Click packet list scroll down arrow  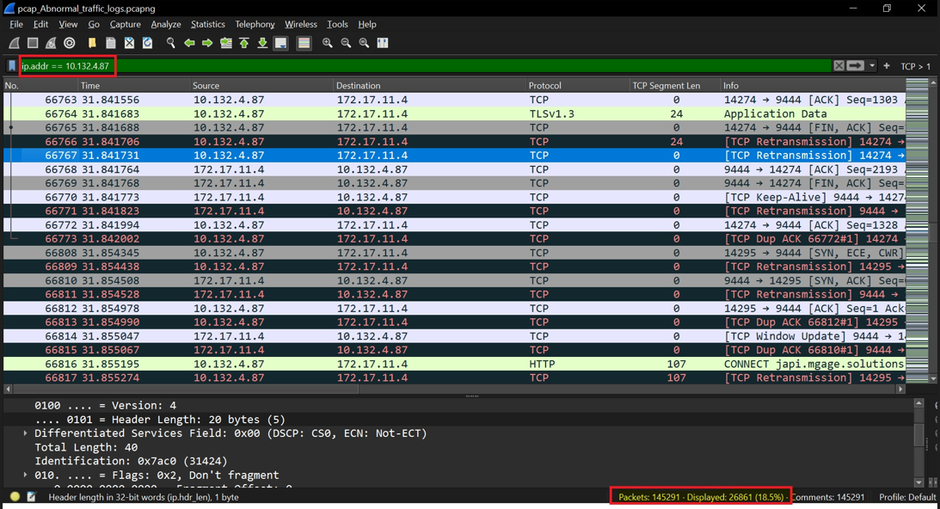pos(933,378)
